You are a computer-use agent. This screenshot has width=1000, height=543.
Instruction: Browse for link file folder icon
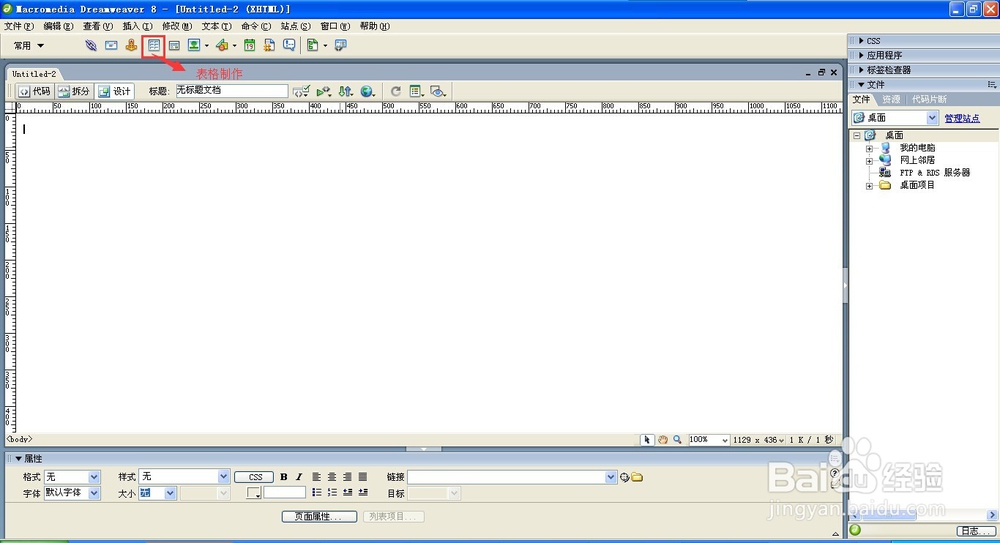[x=637, y=477]
